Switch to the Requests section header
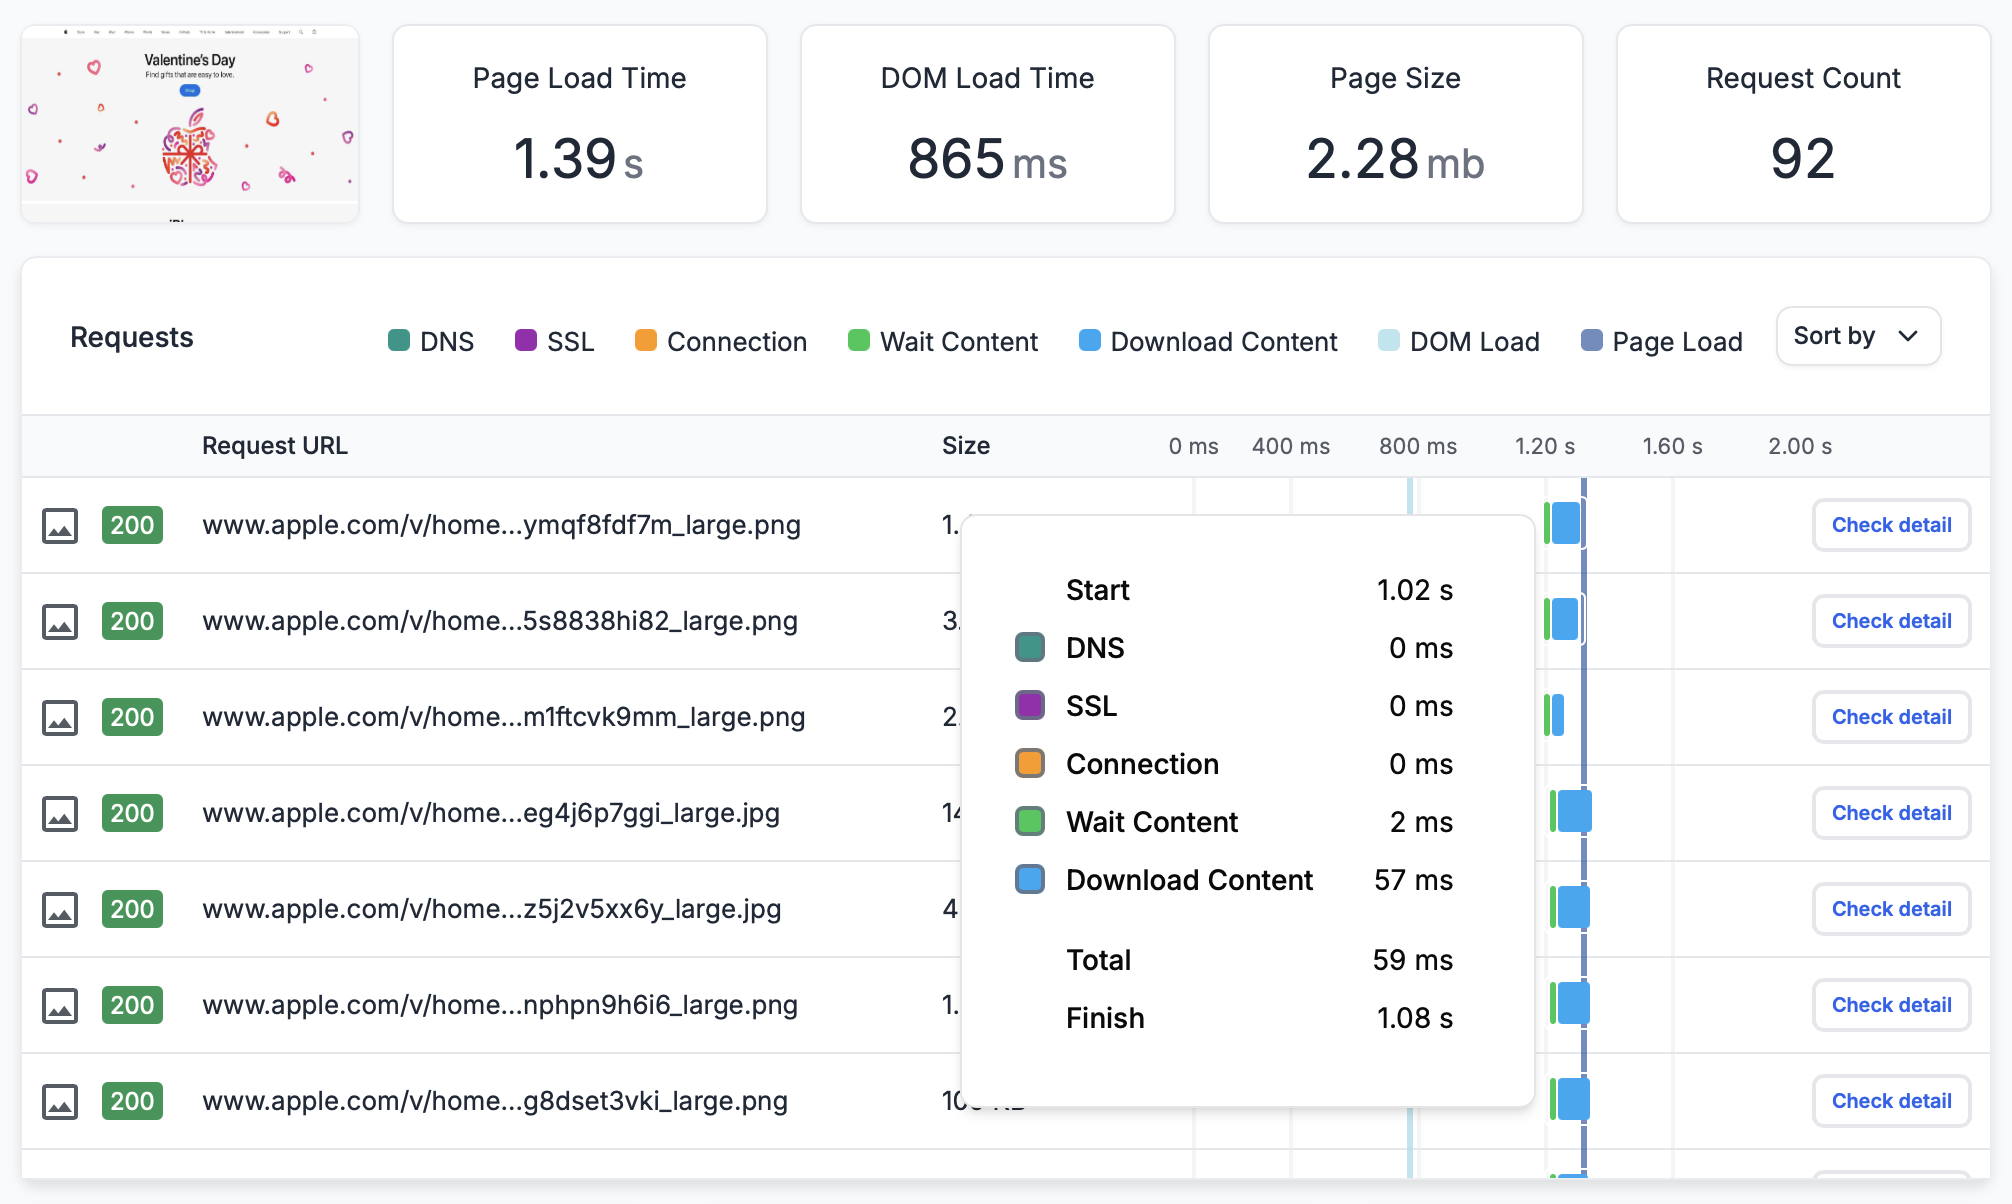The height and width of the screenshot is (1204, 2012). (131, 337)
